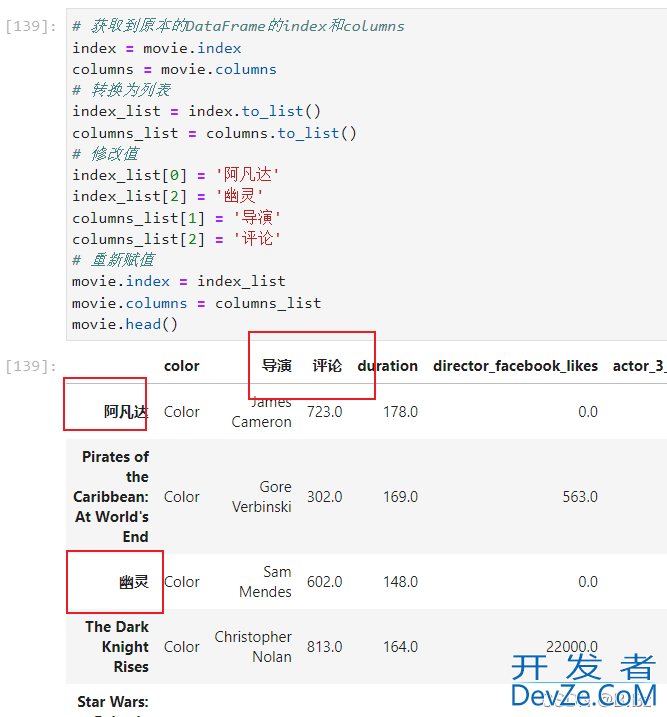Click the 563.0 facebook likes cell
The height and width of the screenshot is (717, 667).
580,497
